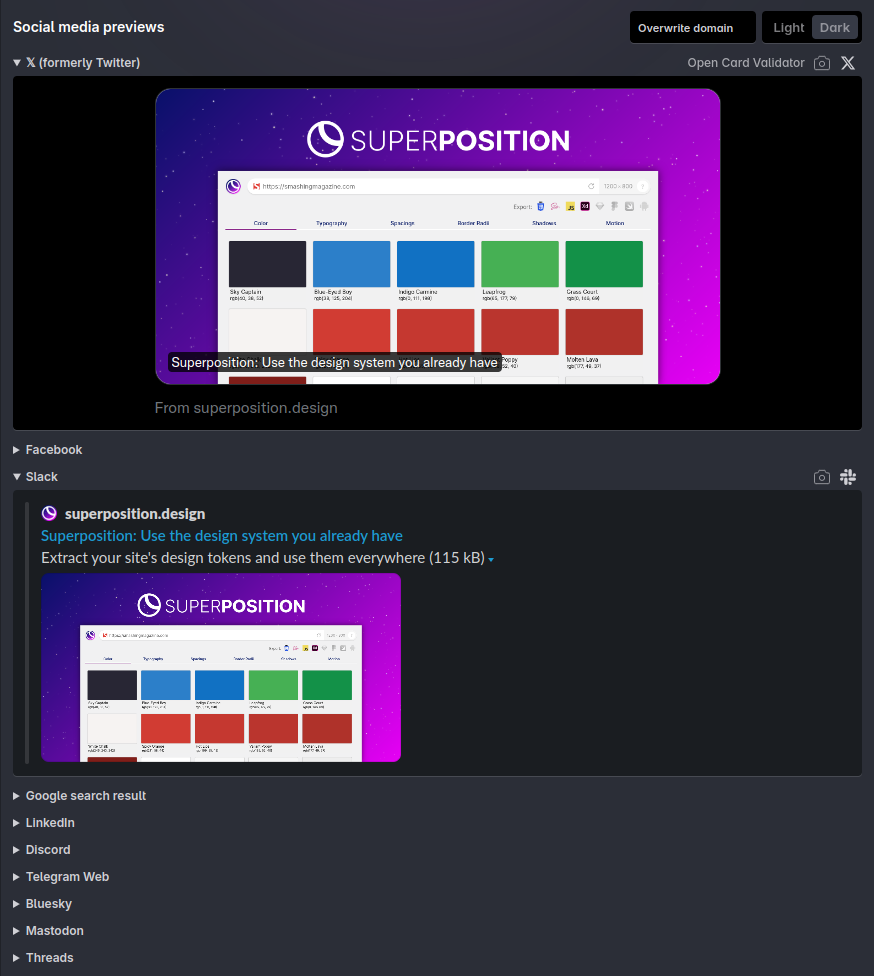
Task: Click the superposition.design site name in Slack
Action: [x=135, y=514]
